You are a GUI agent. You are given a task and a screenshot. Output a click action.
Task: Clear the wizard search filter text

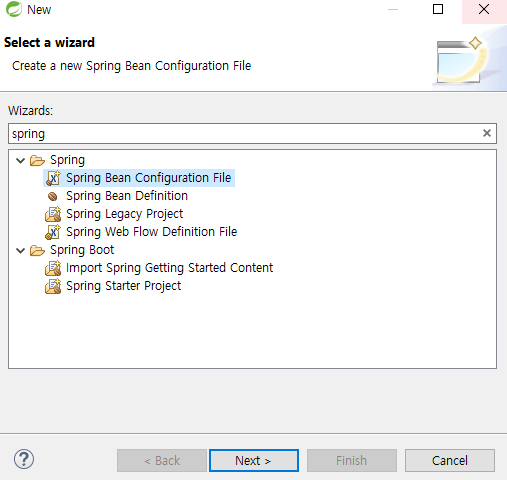pyautogui.click(x=487, y=133)
